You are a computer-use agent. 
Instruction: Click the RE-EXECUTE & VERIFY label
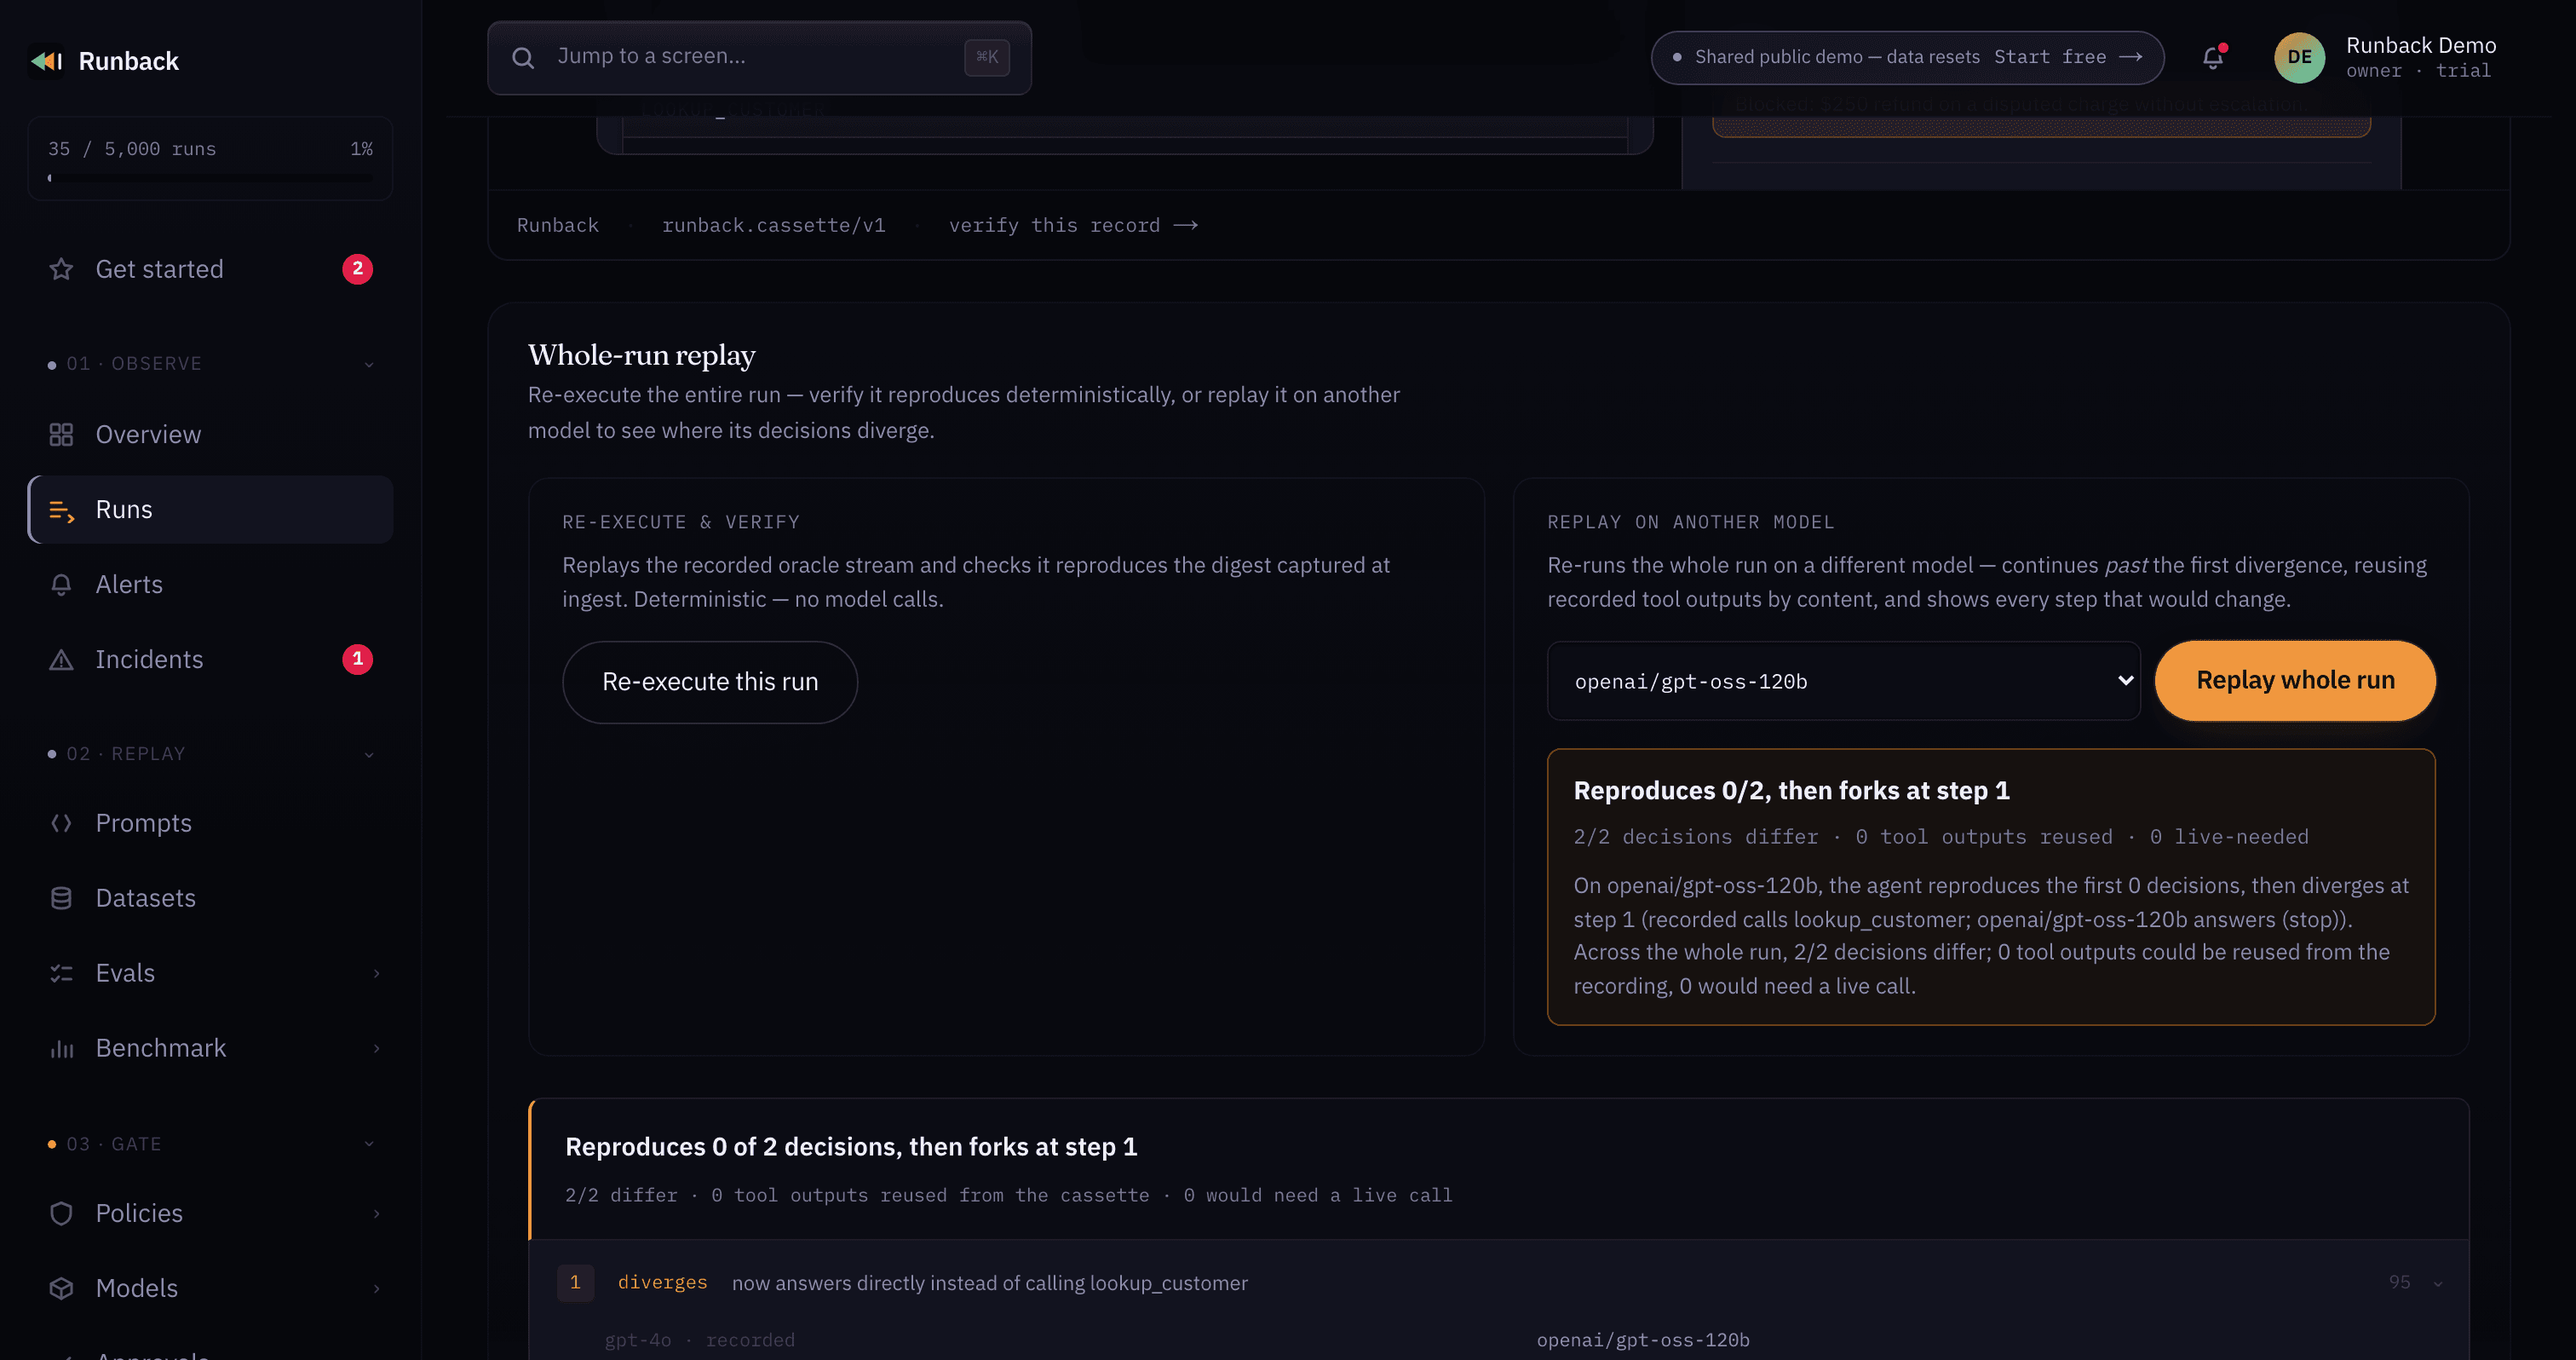681,522
